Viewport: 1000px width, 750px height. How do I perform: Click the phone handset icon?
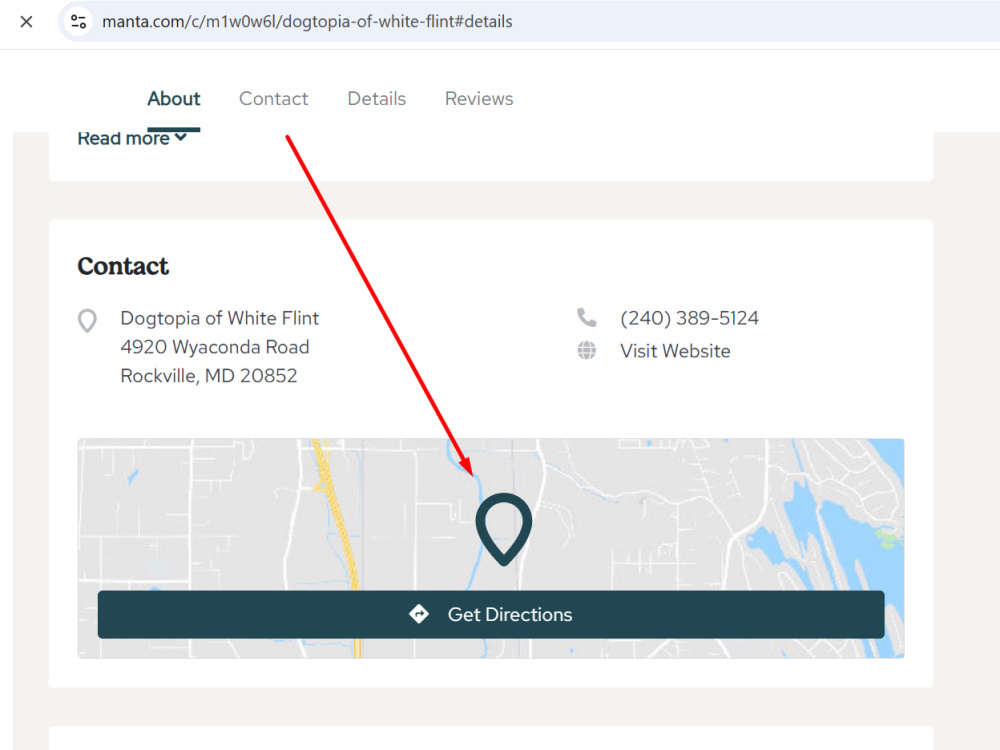[587, 318]
